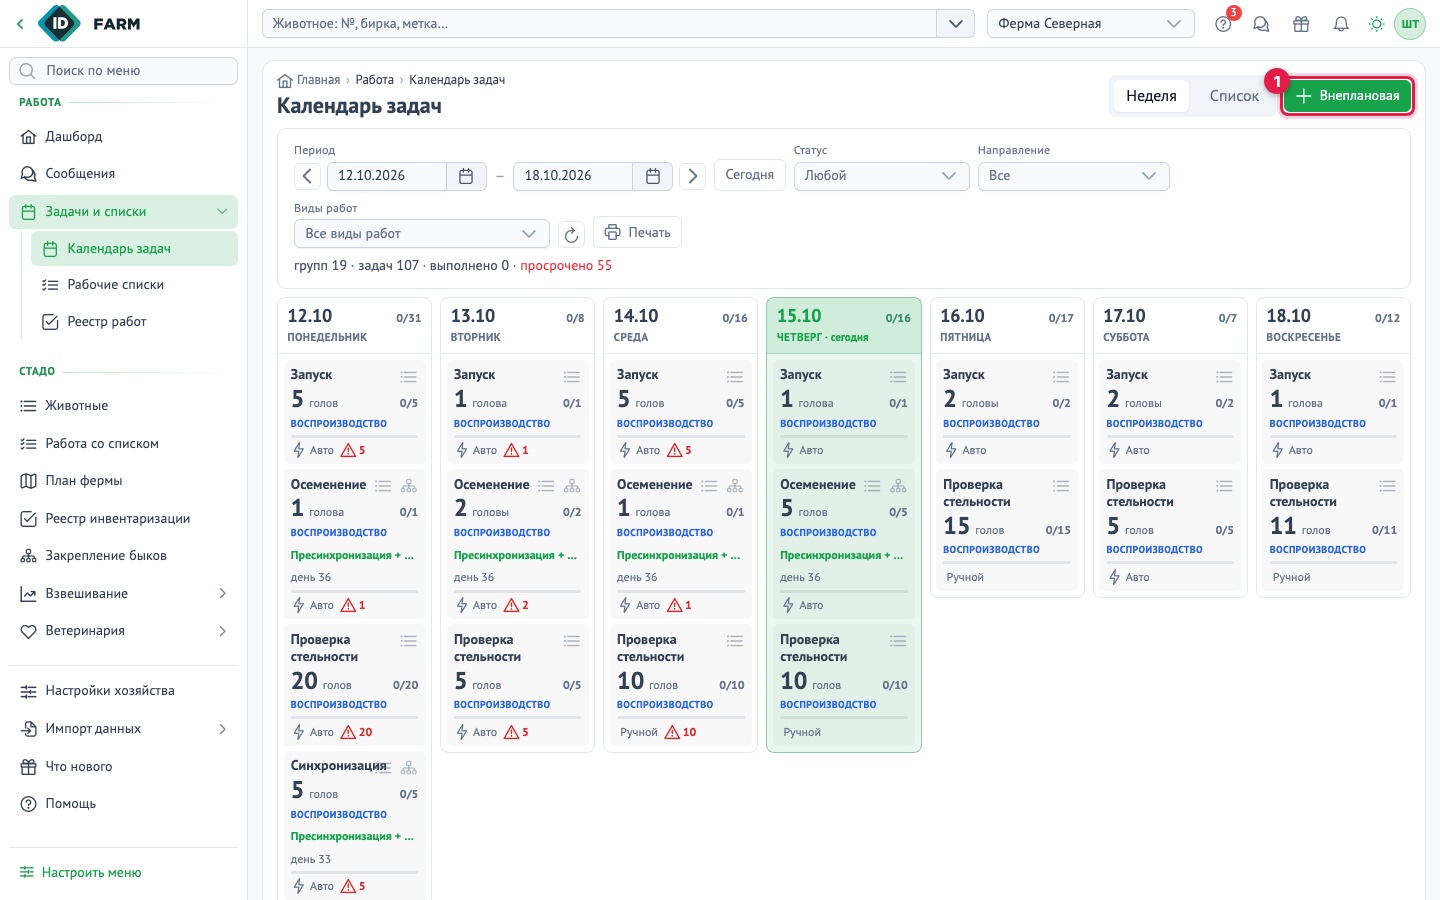The width and height of the screenshot is (1440, 900).
Task: Switch to Список view tab
Action: 1234,96
